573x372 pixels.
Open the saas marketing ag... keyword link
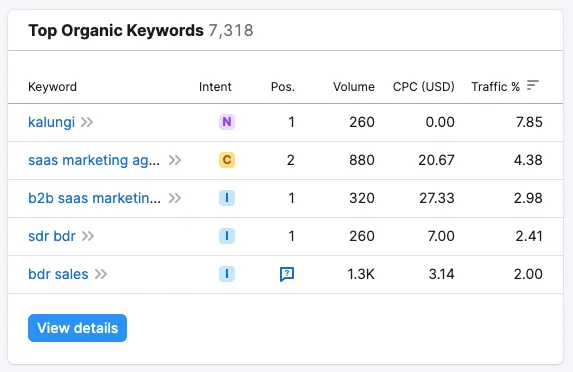pyautogui.click(x=94, y=160)
